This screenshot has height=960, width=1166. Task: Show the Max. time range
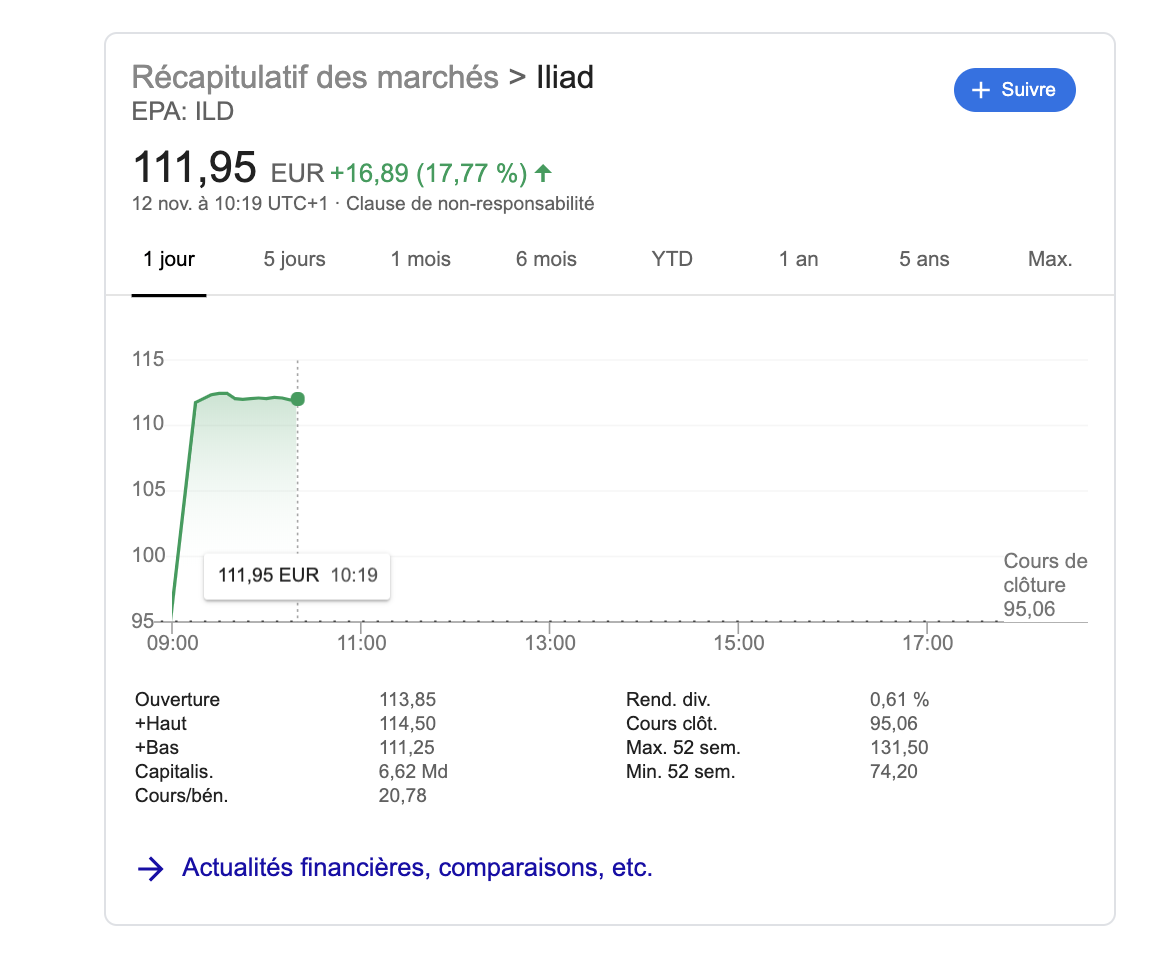click(x=1050, y=260)
